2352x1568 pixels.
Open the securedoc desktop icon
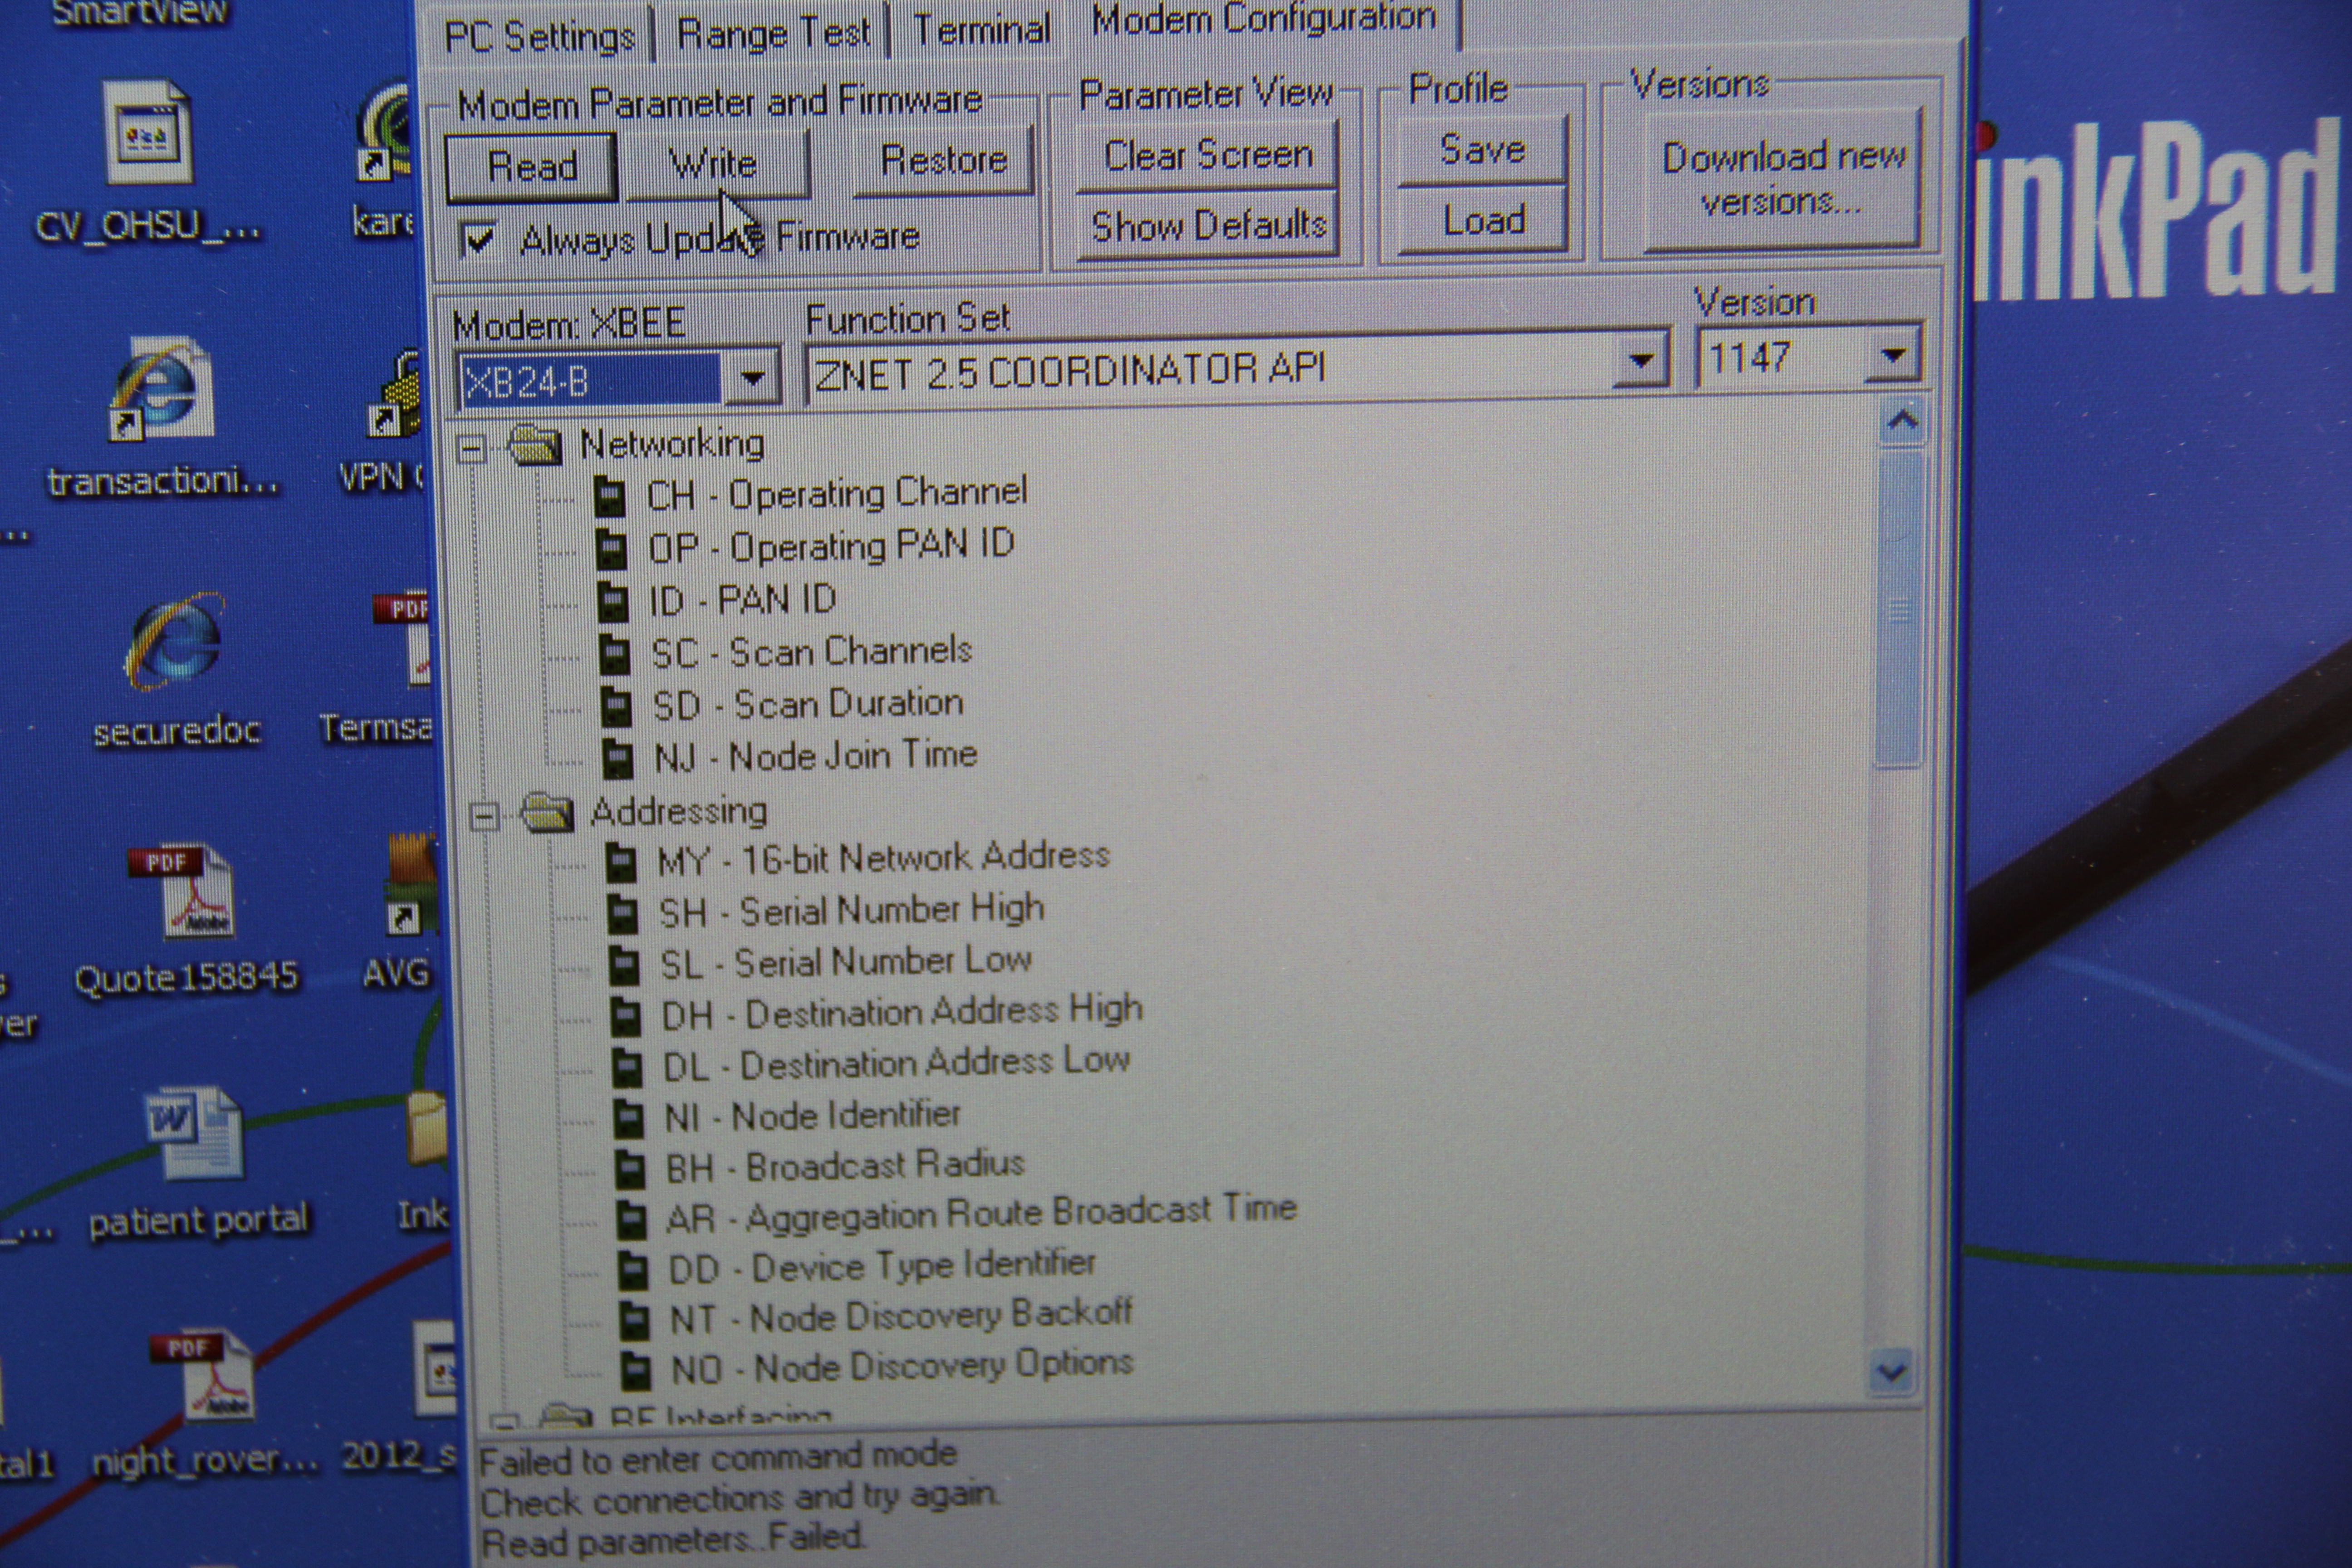click(x=174, y=642)
